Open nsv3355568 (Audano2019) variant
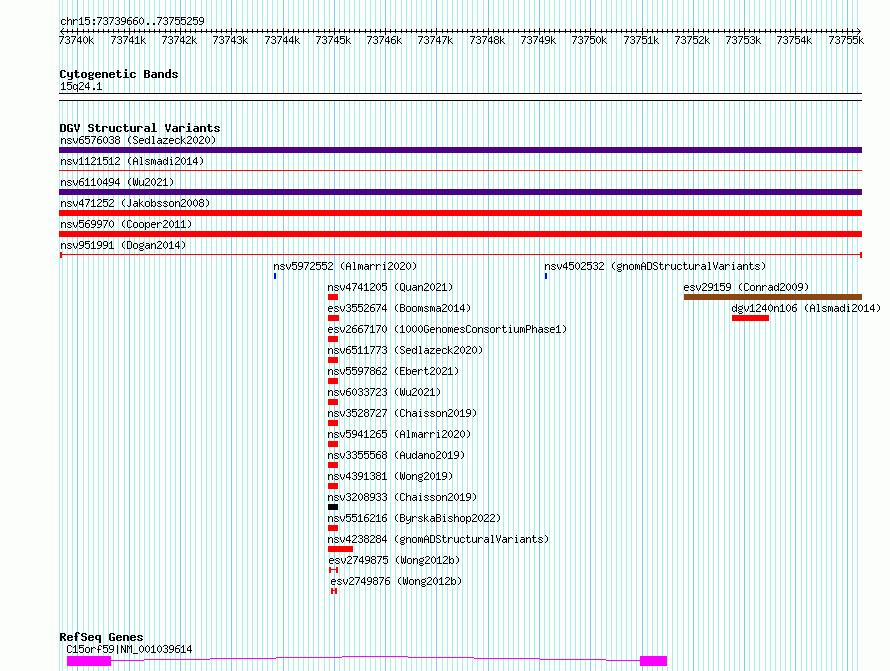The image size is (890, 671). click(396, 455)
